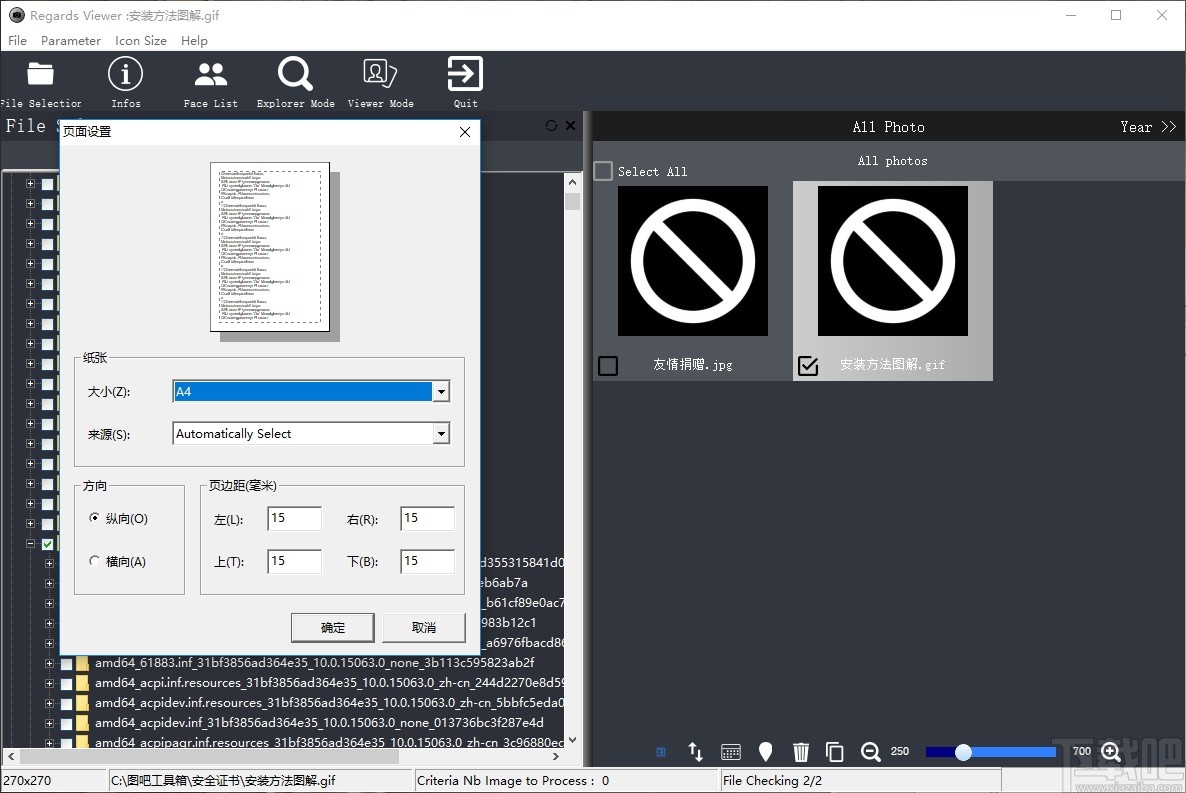1186x793 pixels.
Task: Click the 确定 OK button
Action: pos(333,627)
